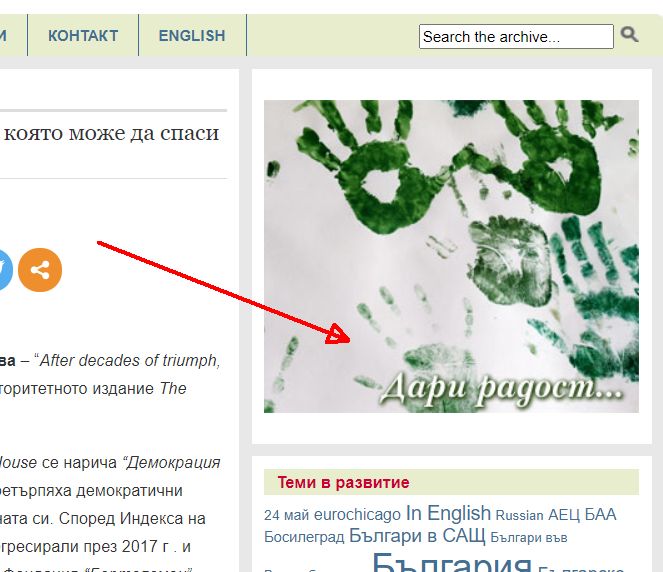Select the large 'България' tag
This screenshot has height=572, width=663.
tap(451, 562)
